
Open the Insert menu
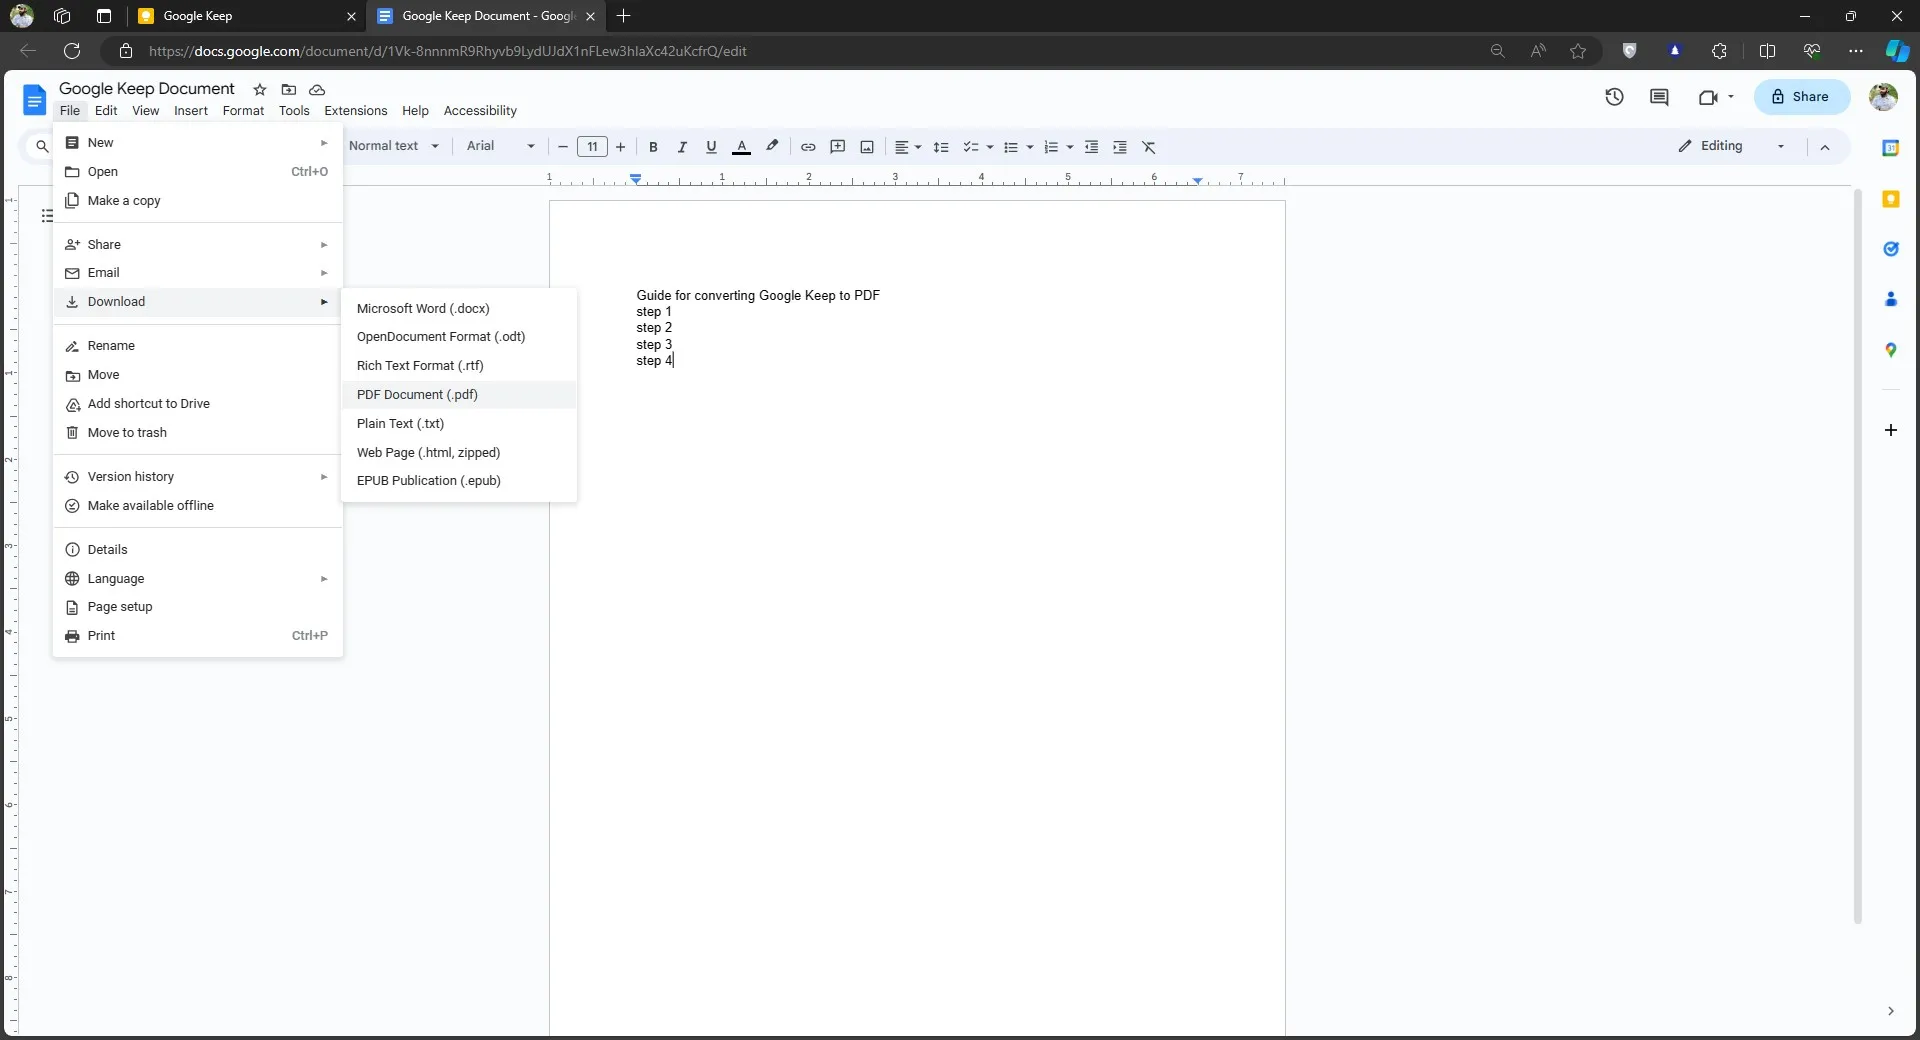191,111
